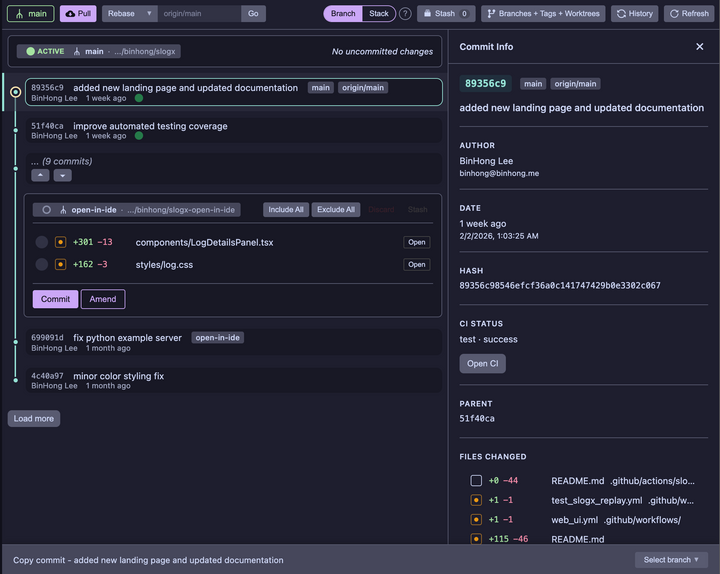The height and width of the screenshot is (574, 720).
Task: Open test_slogx_replay.yml in files changed
Action: [x=596, y=501]
